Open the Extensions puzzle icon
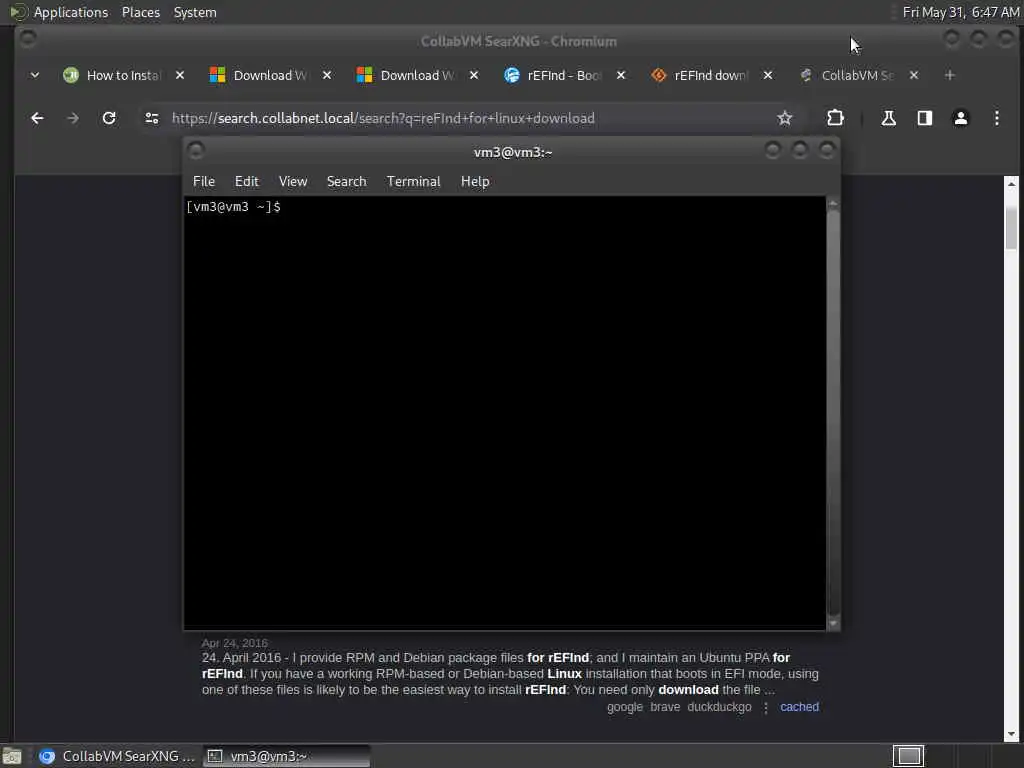The height and width of the screenshot is (768, 1024). pyautogui.click(x=835, y=118)
